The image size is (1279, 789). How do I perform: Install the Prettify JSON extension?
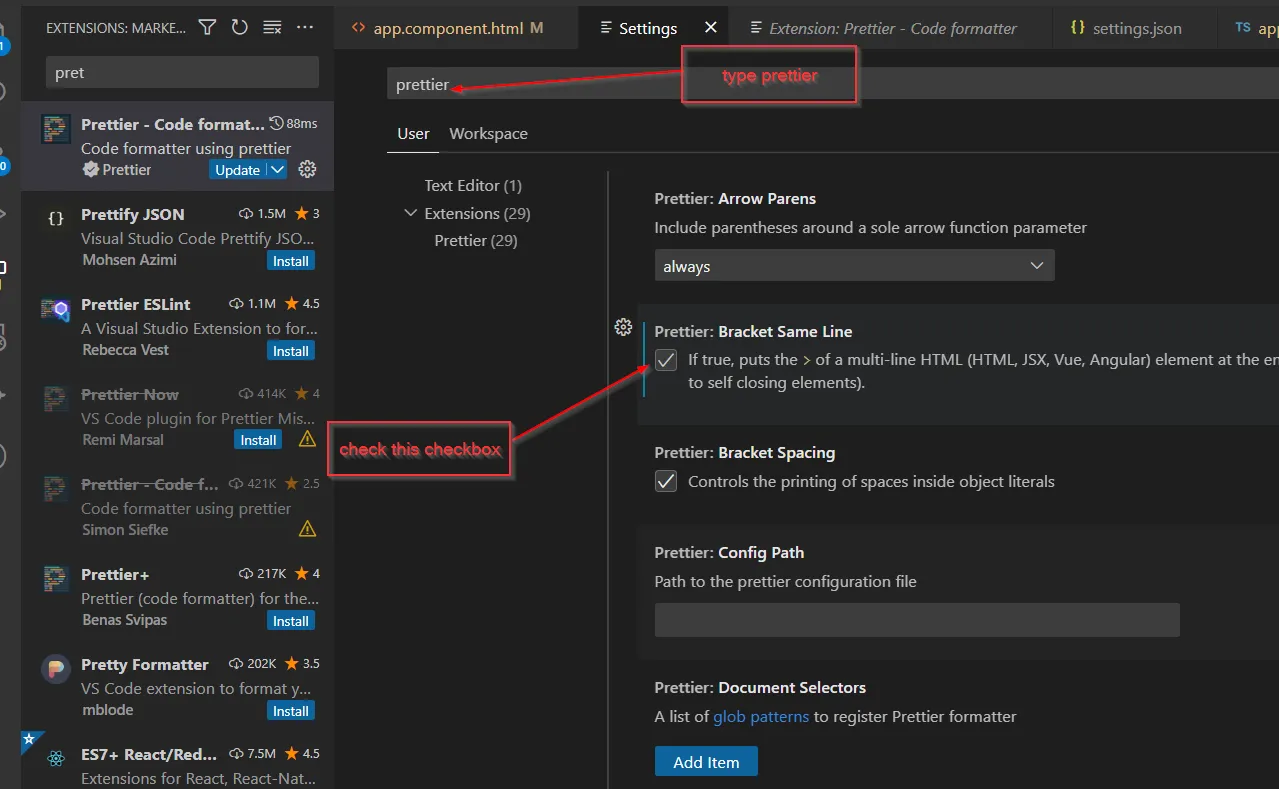[291, 261]
